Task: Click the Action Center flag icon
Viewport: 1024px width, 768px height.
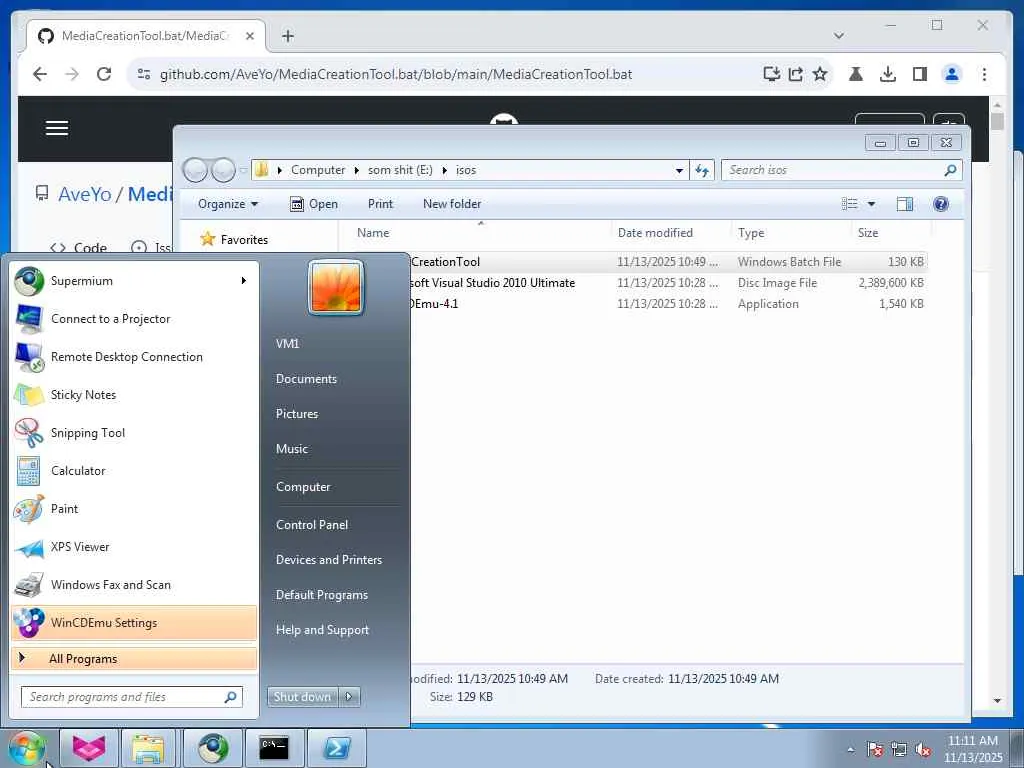Action: [x=875, y=750]
